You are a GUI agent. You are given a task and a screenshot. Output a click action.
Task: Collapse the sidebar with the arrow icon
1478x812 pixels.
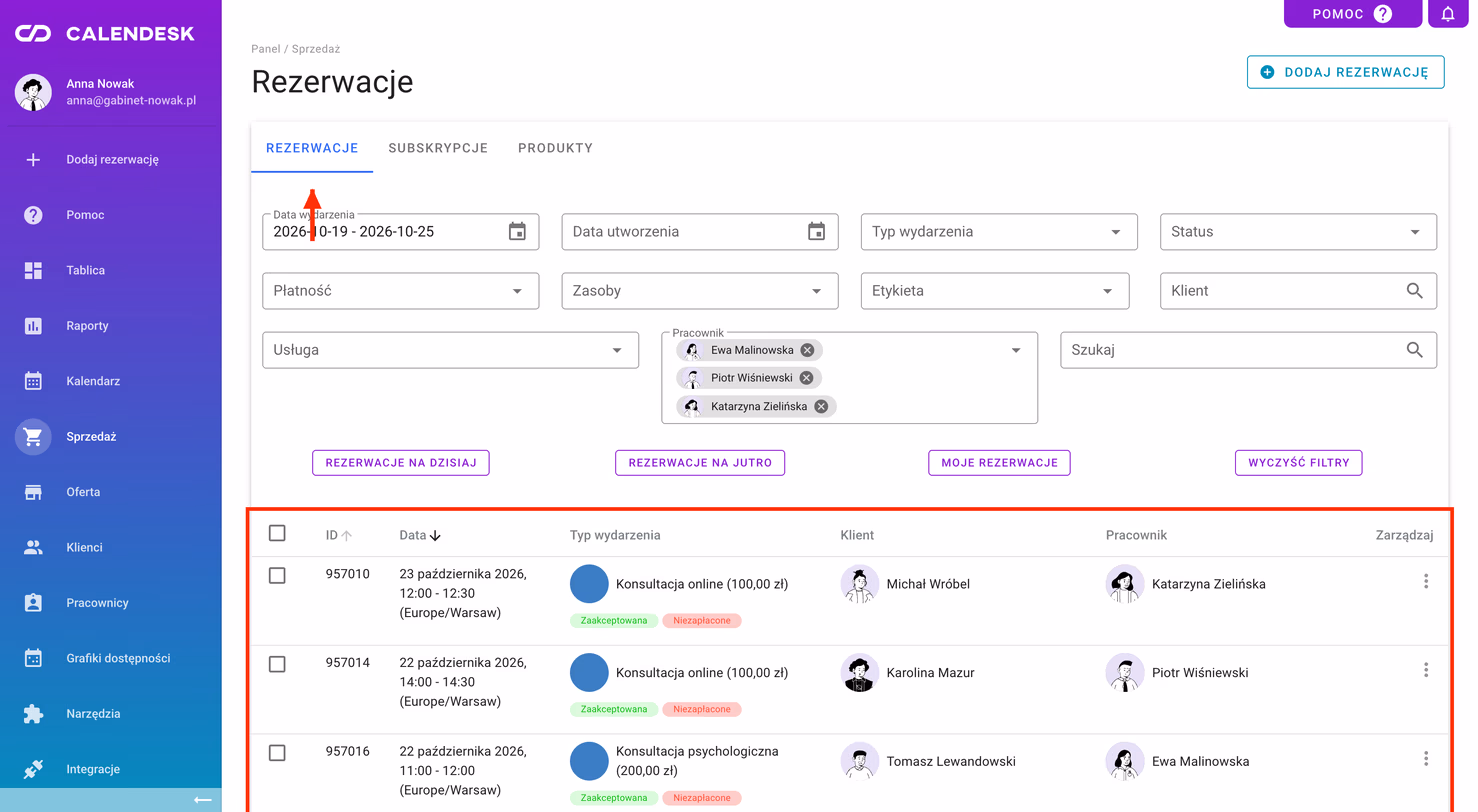202,800
